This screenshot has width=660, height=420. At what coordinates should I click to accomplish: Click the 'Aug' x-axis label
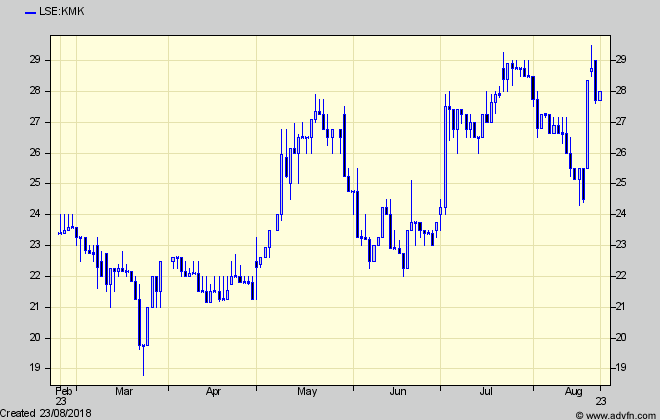pos(573,391)
